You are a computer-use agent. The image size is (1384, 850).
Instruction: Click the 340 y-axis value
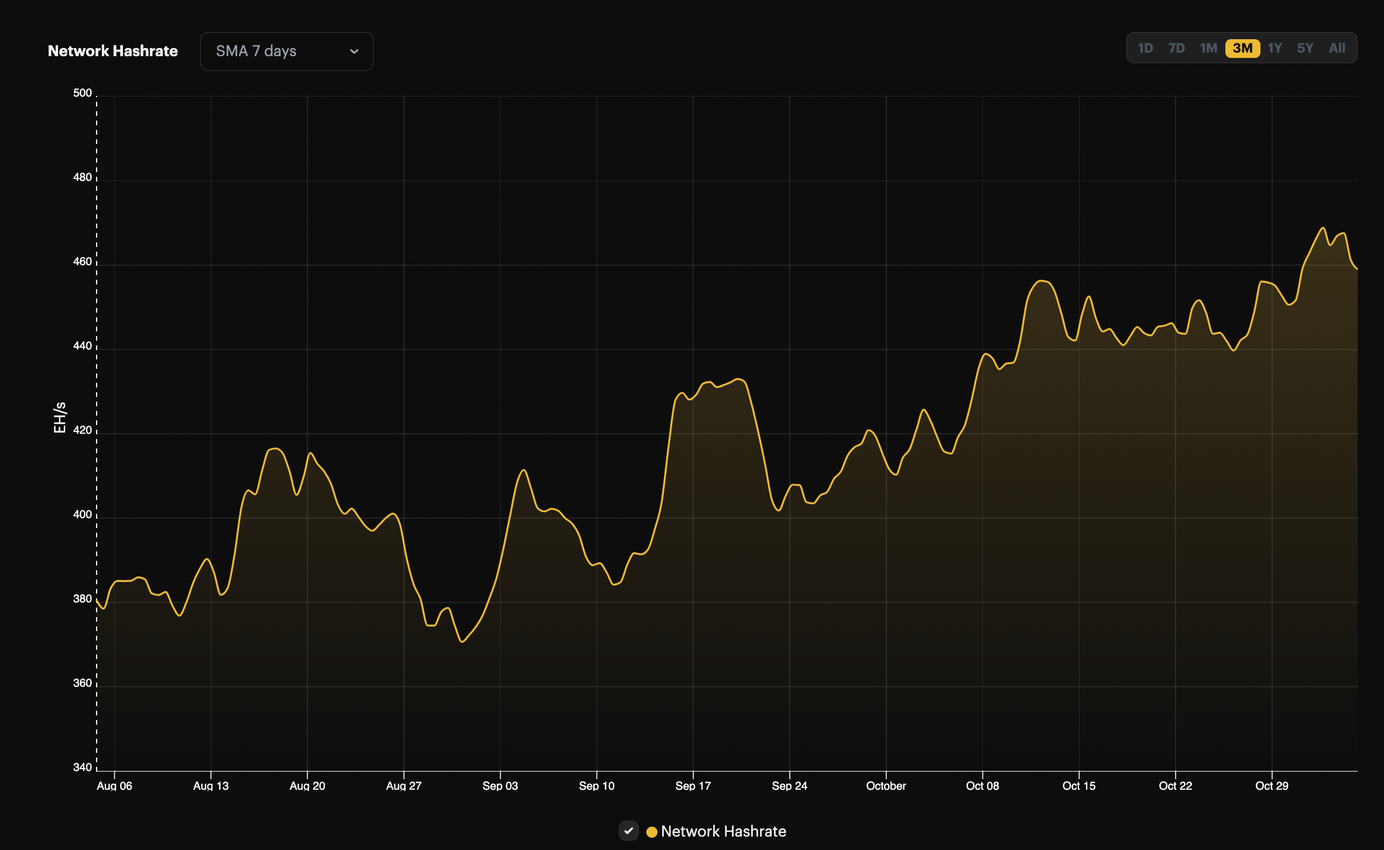82,768
